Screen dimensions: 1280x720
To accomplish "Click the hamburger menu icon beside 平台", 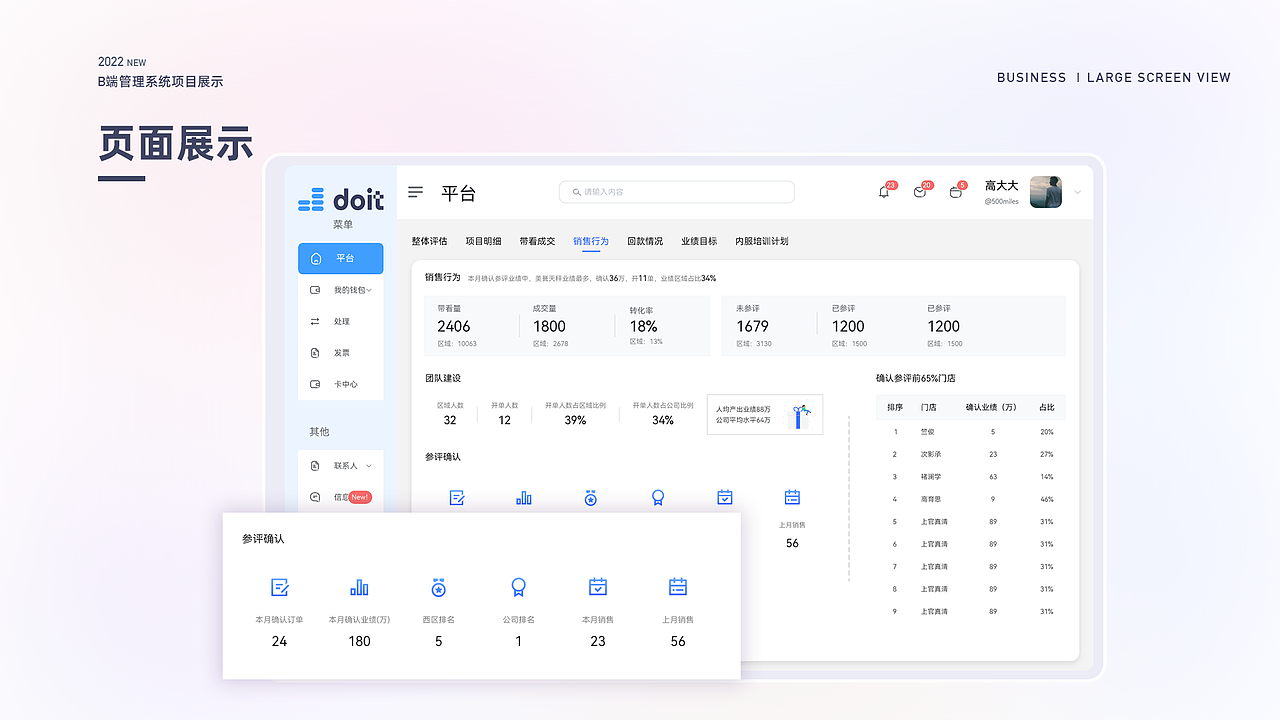I will [x=415, y=192].
